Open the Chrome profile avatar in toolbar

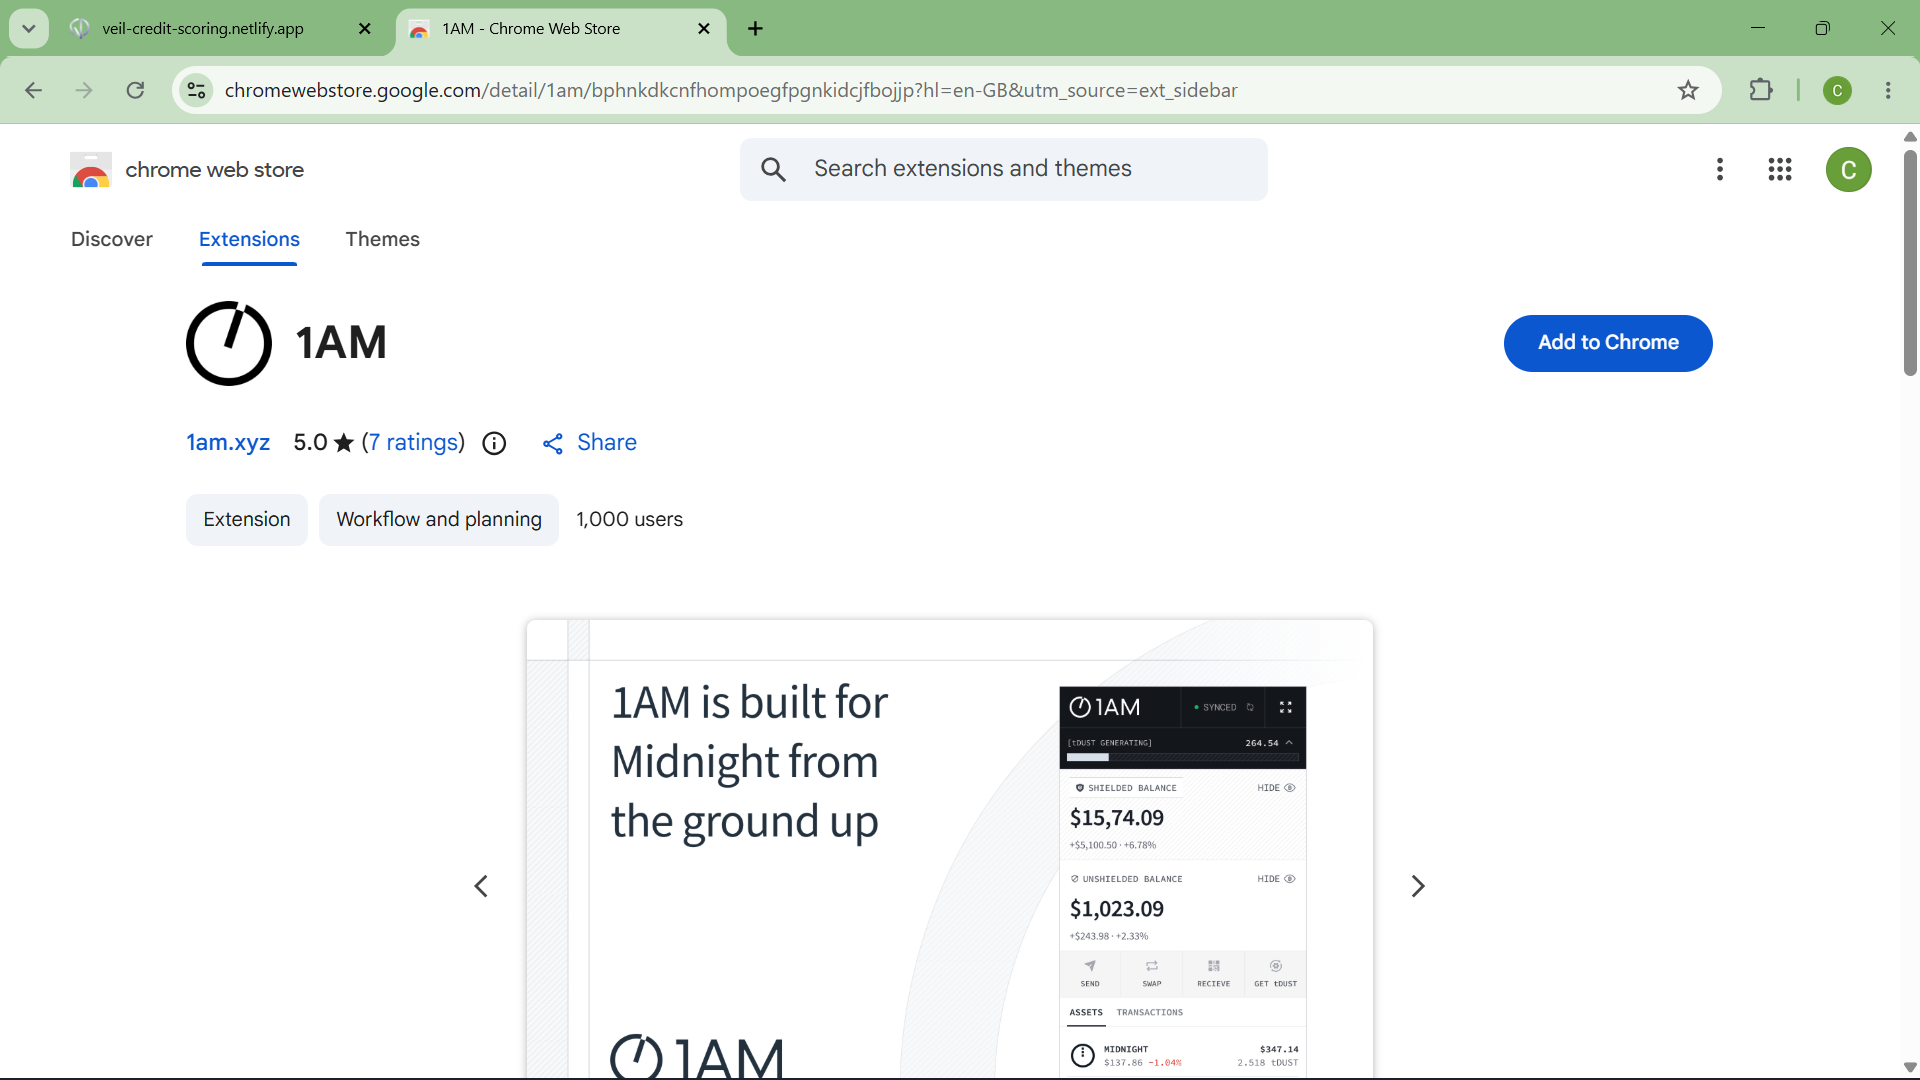(1837, 90)
